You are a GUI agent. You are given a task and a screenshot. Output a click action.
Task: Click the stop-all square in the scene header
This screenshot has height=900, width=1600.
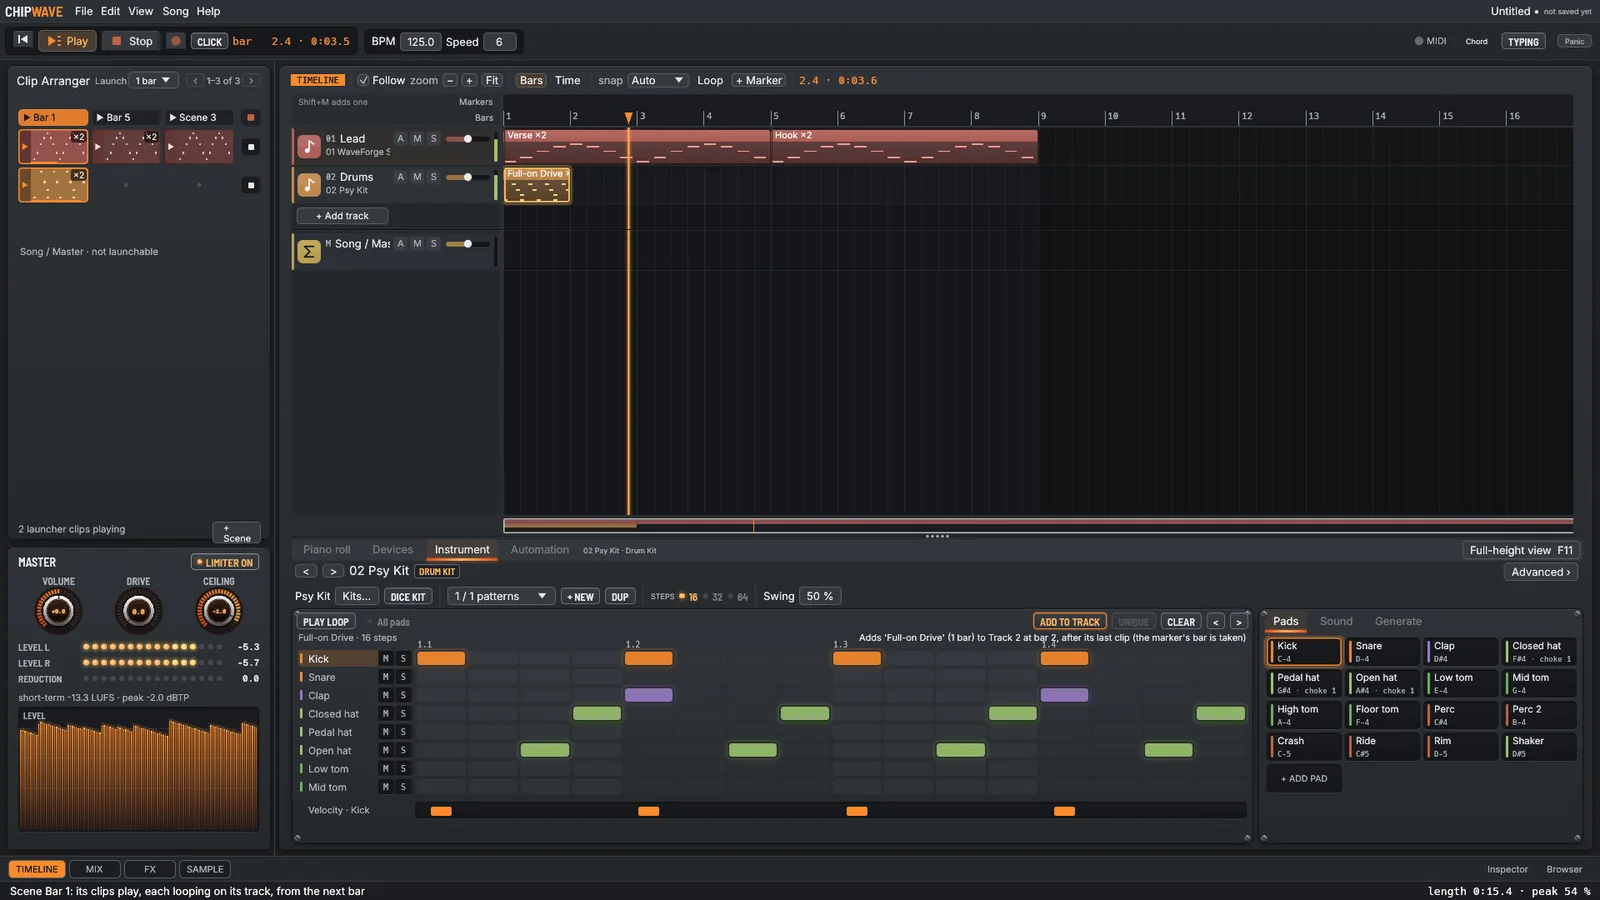251,117
